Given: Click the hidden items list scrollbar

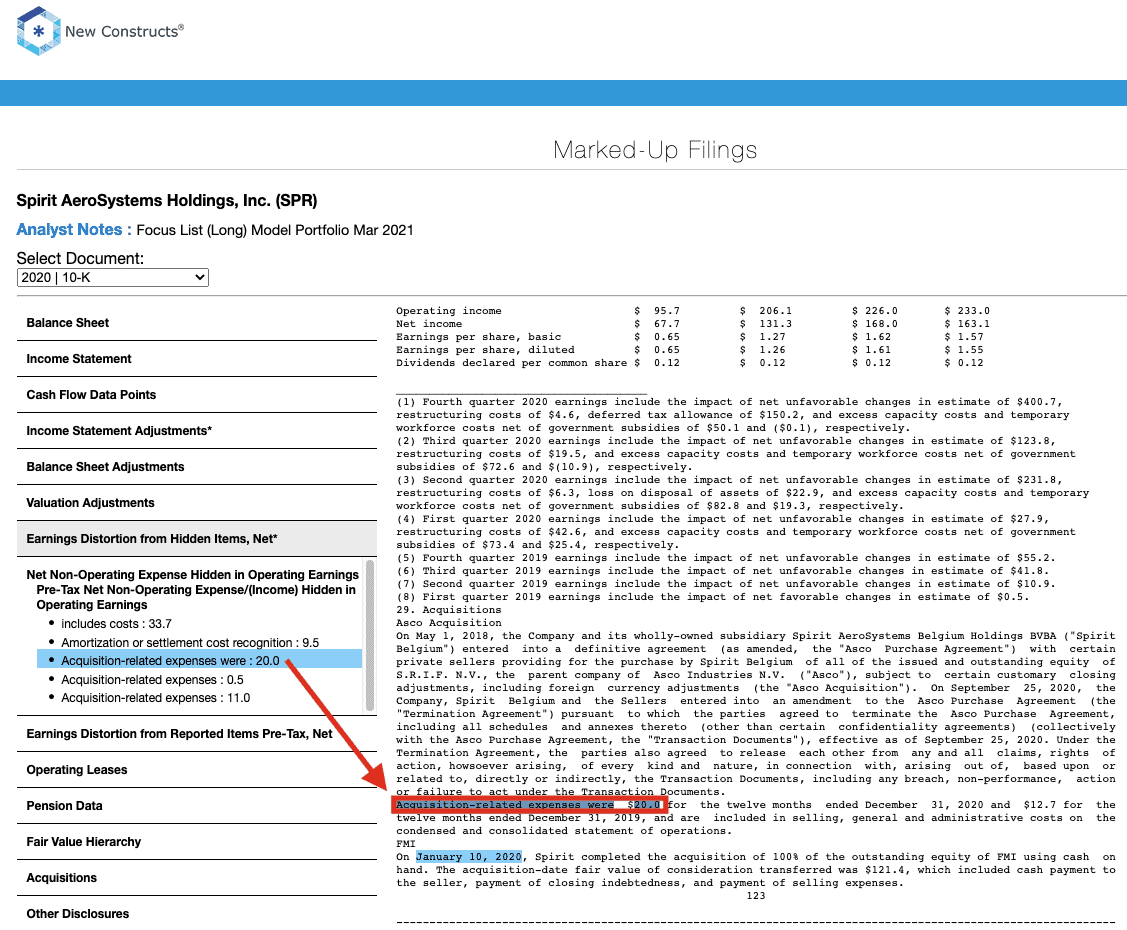Looking at the screenshot, I should click(x=370, y=635).
